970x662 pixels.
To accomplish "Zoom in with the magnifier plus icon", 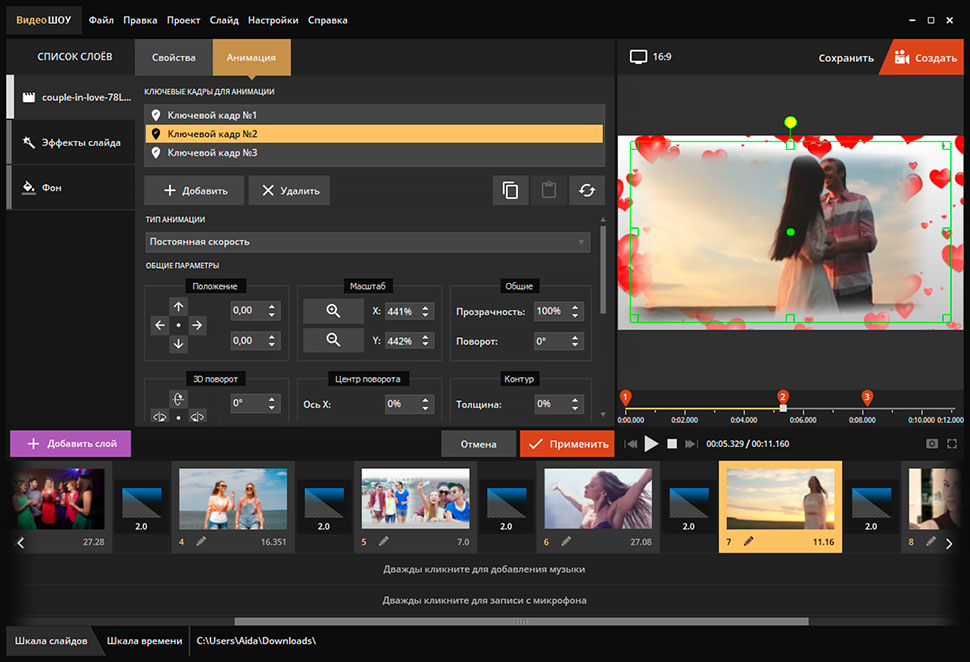I will point(333,311).
